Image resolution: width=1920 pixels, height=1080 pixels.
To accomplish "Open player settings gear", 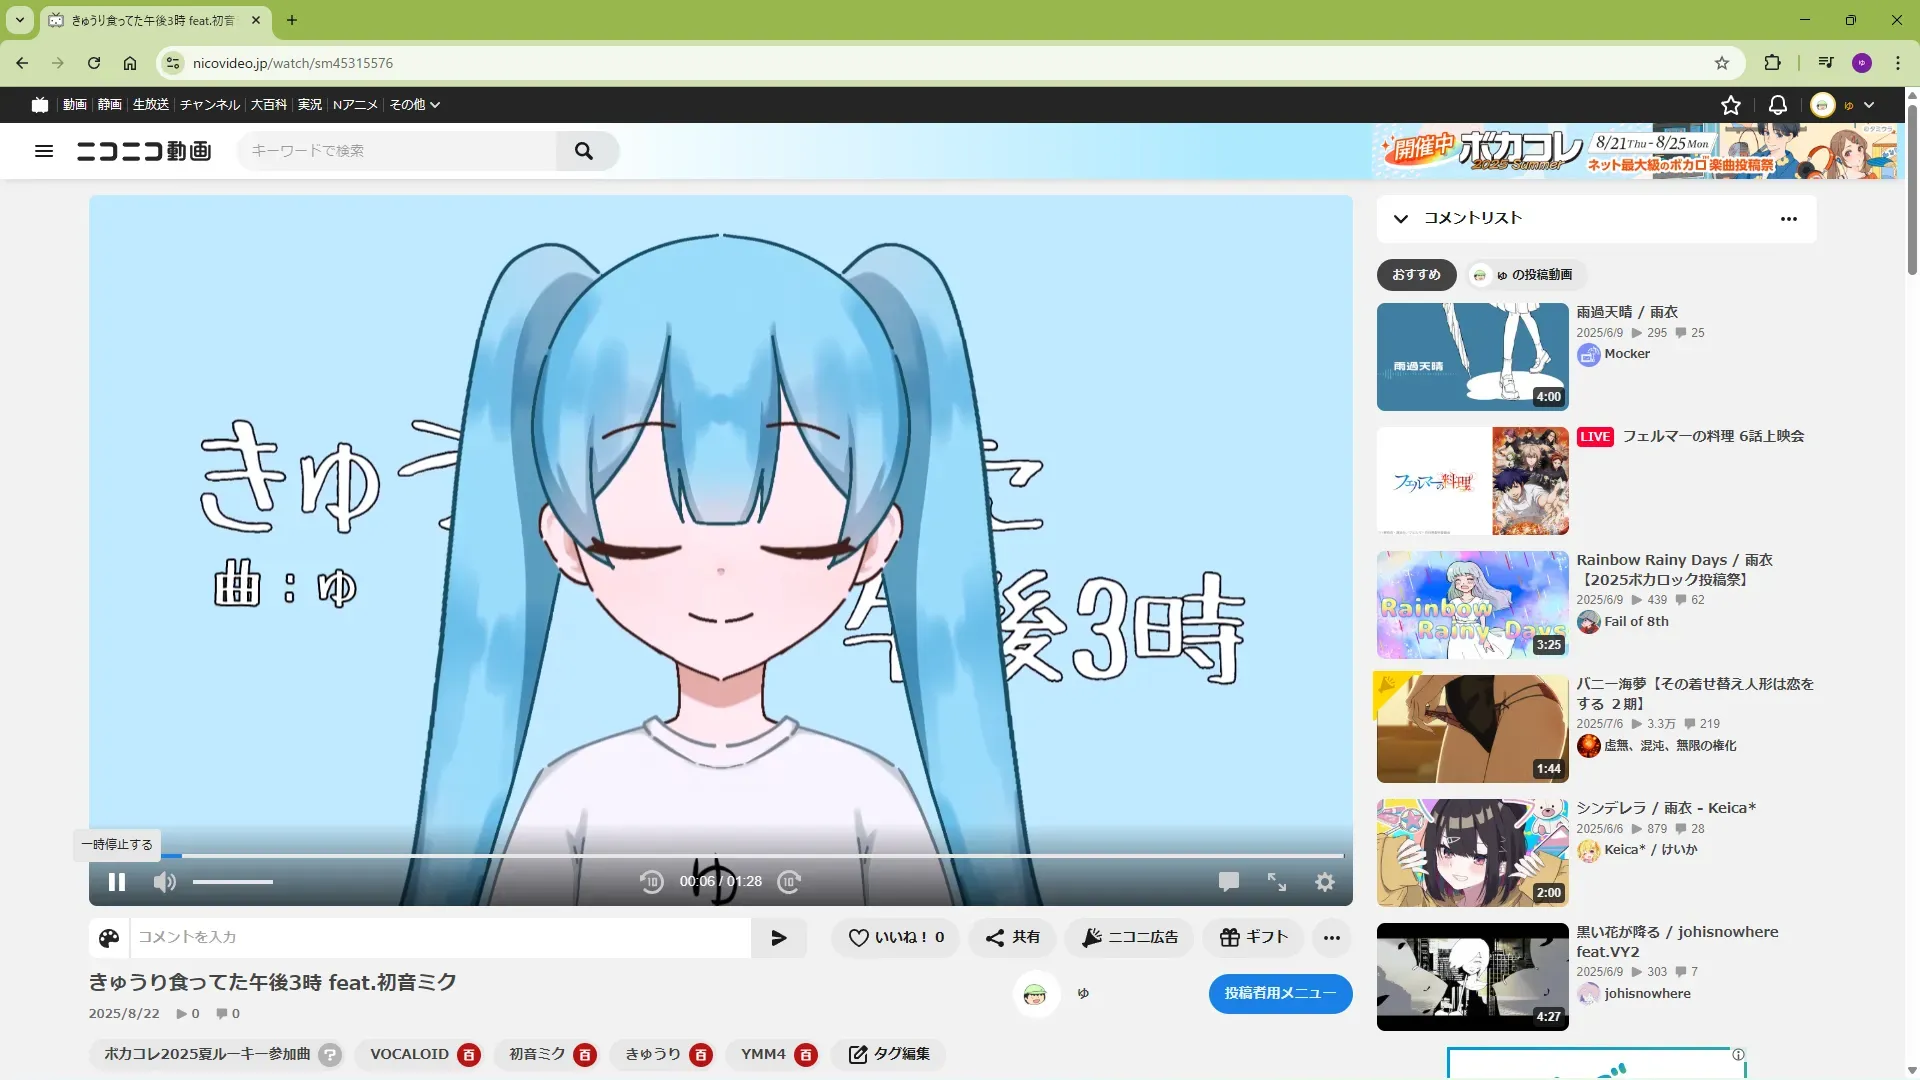I will (x=1325, y=882).
